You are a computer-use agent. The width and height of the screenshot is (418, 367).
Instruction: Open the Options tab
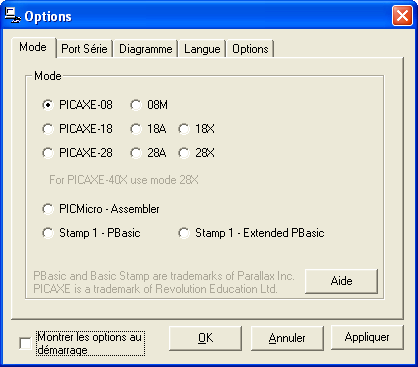coord(250,49)
